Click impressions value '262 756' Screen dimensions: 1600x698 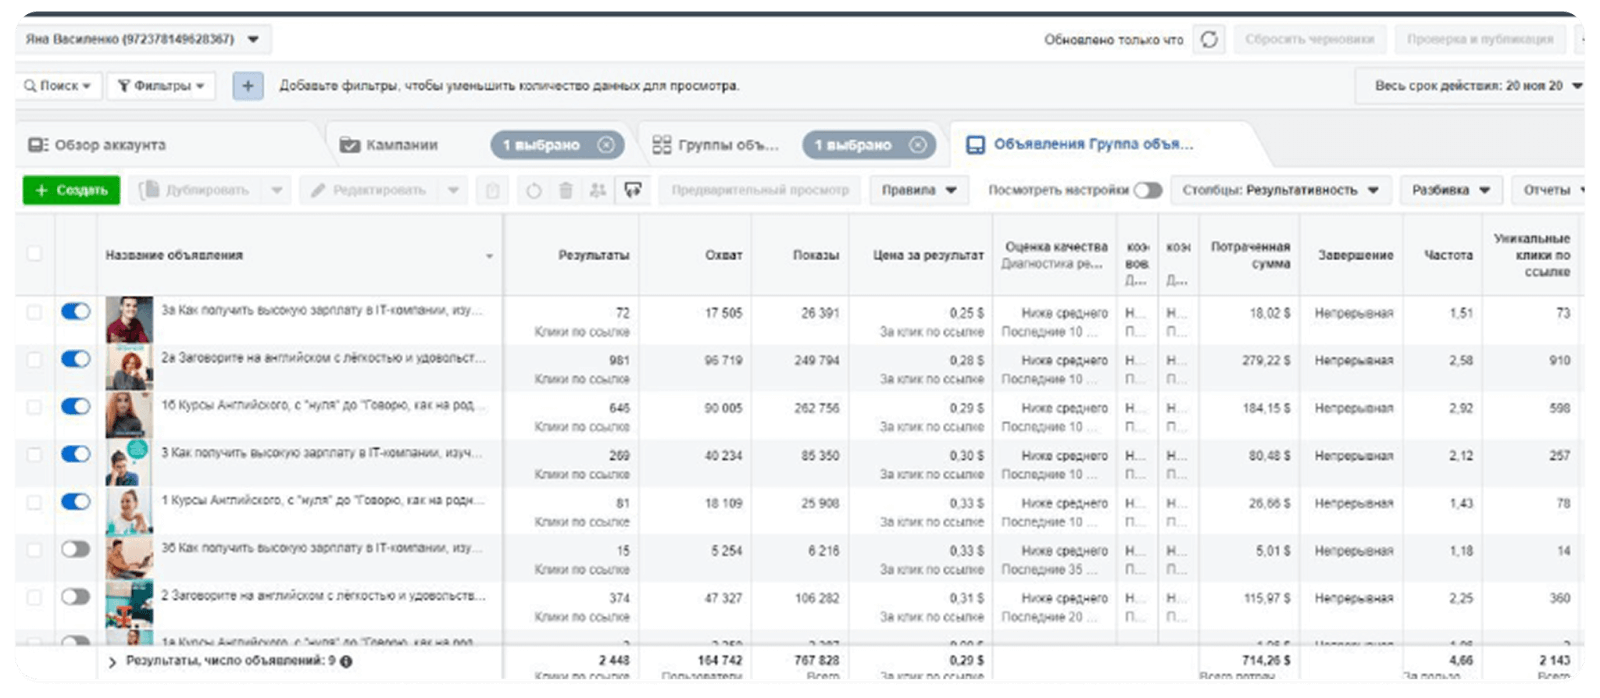pos(817,408)
